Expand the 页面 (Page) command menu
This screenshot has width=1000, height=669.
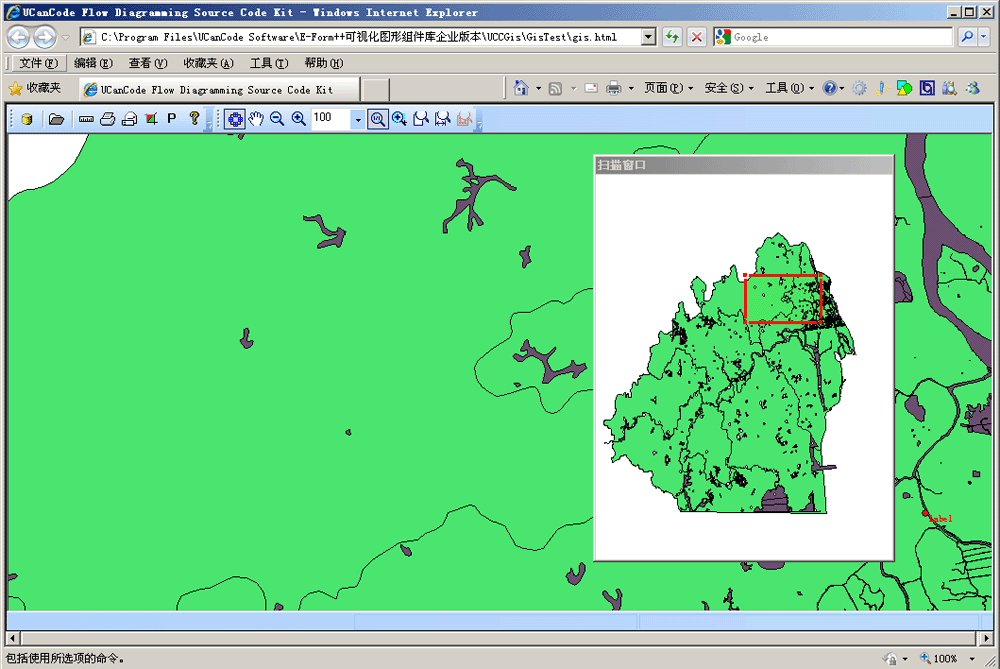pyautogui.click(x=668, y=88)
